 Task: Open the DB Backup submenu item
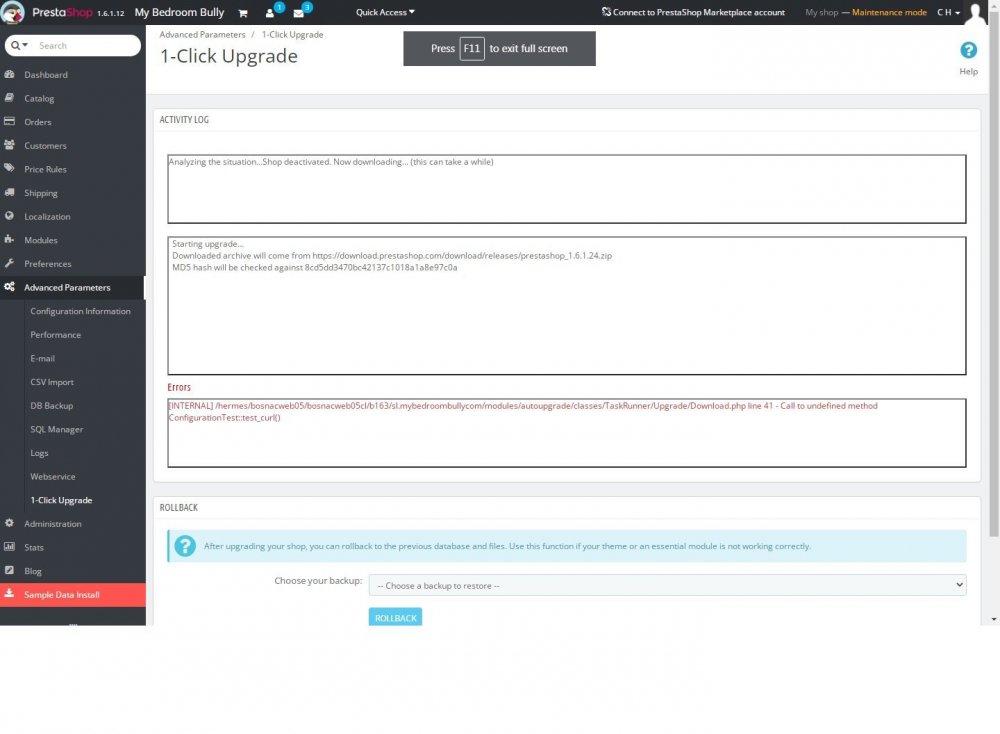[x=52, y=406]
